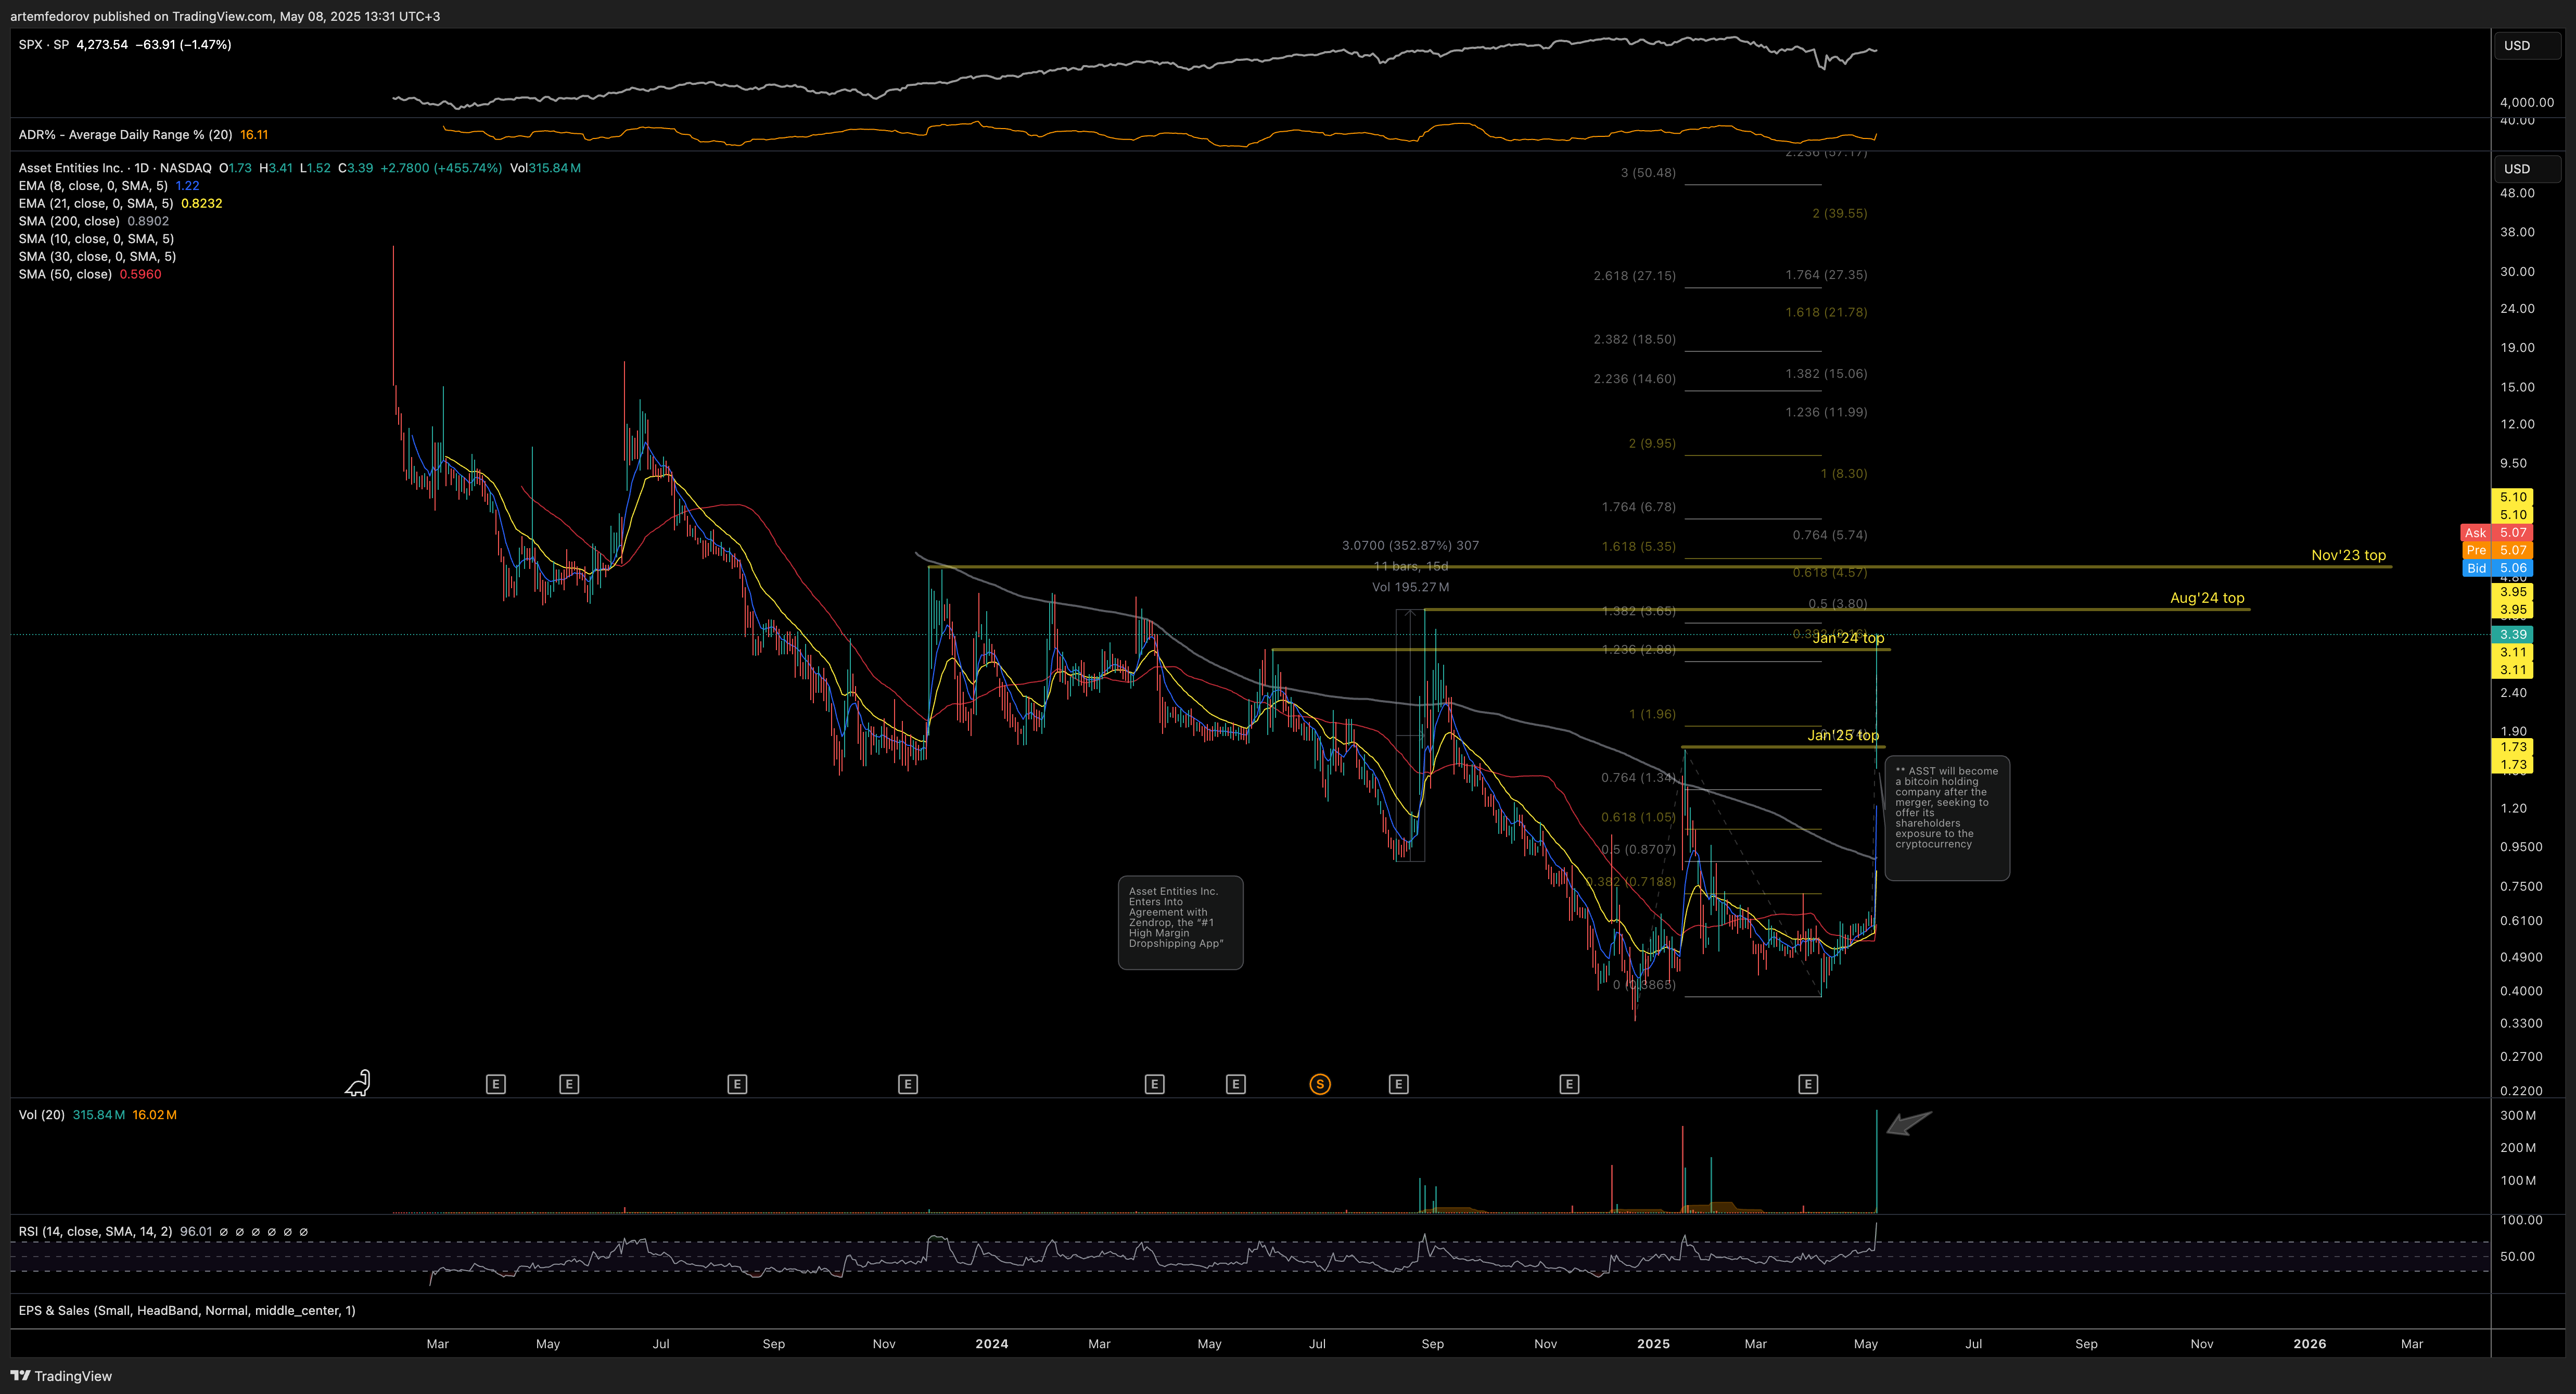Select the bitcoin holding company note box
The height and width of the screenshot is (1394, 2576).
point(1947,818)
